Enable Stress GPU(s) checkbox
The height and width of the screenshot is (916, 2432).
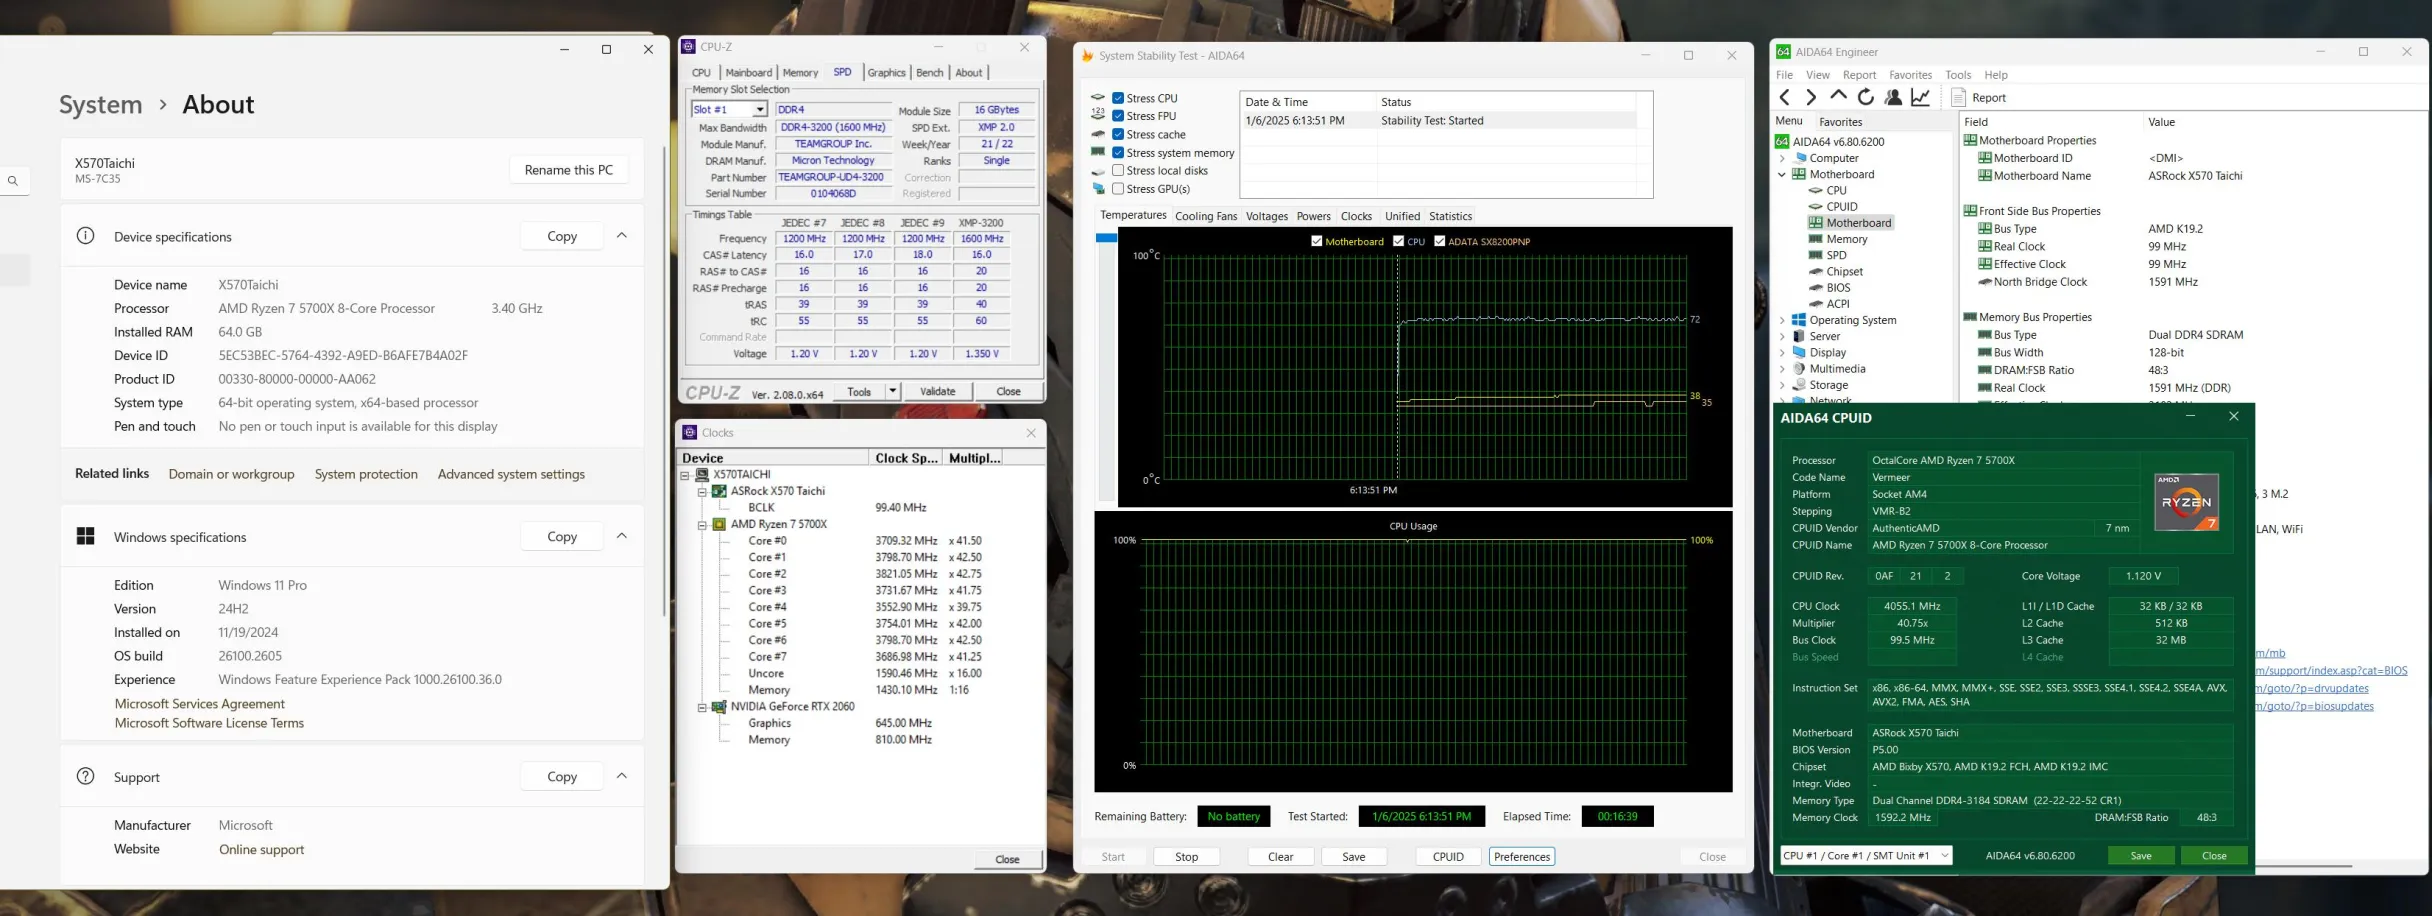[1118, 189]
